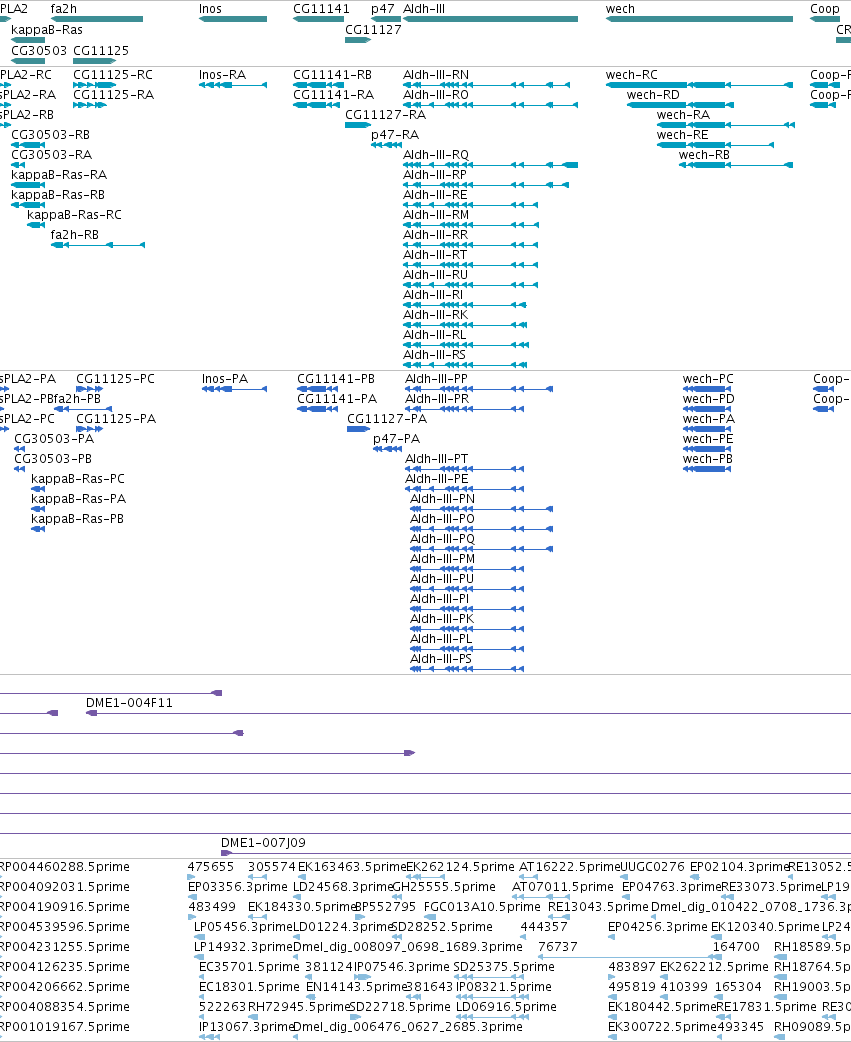Click the Aldh-III-RQ transcript label
The height and width of the screenshot is (1042, 851).
point(436,155)
